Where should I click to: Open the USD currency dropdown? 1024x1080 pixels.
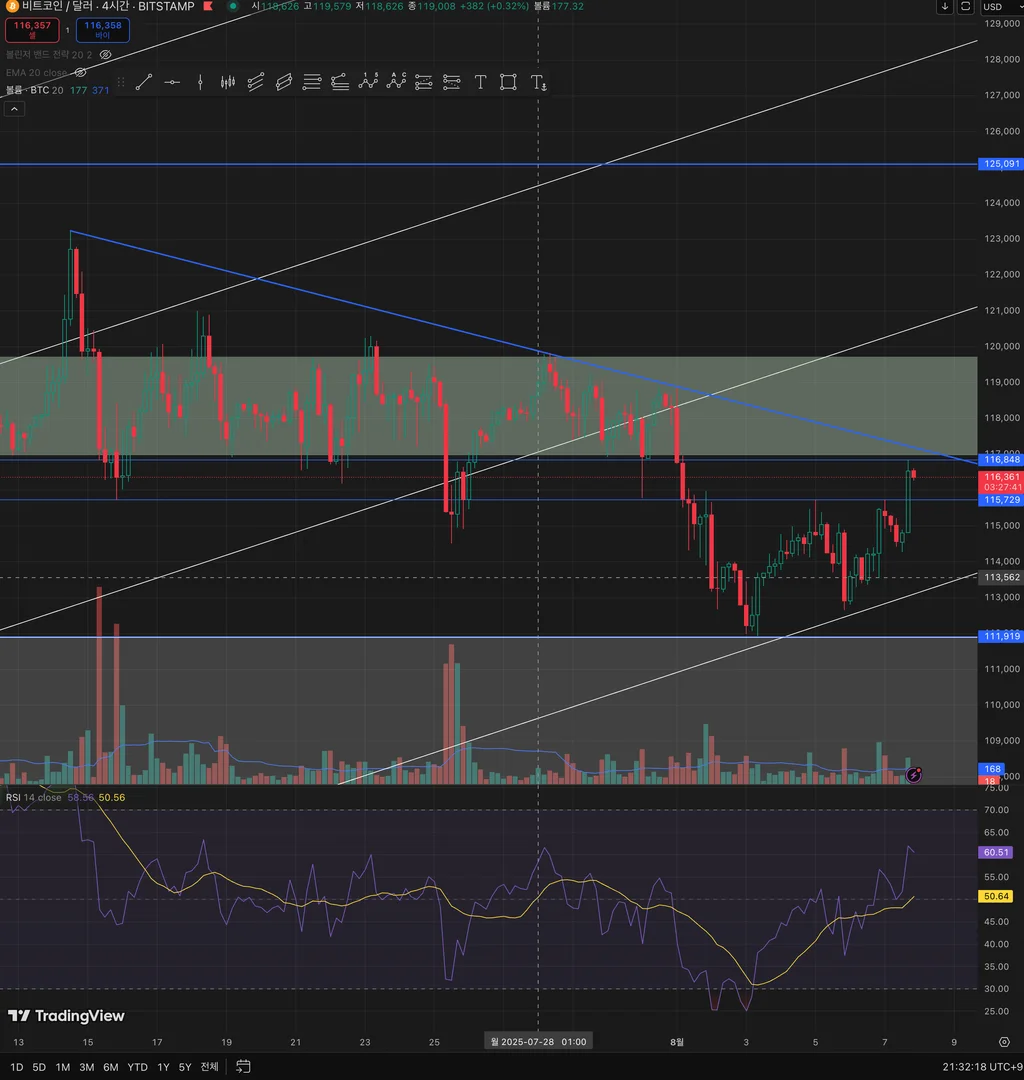[1002, 6]
